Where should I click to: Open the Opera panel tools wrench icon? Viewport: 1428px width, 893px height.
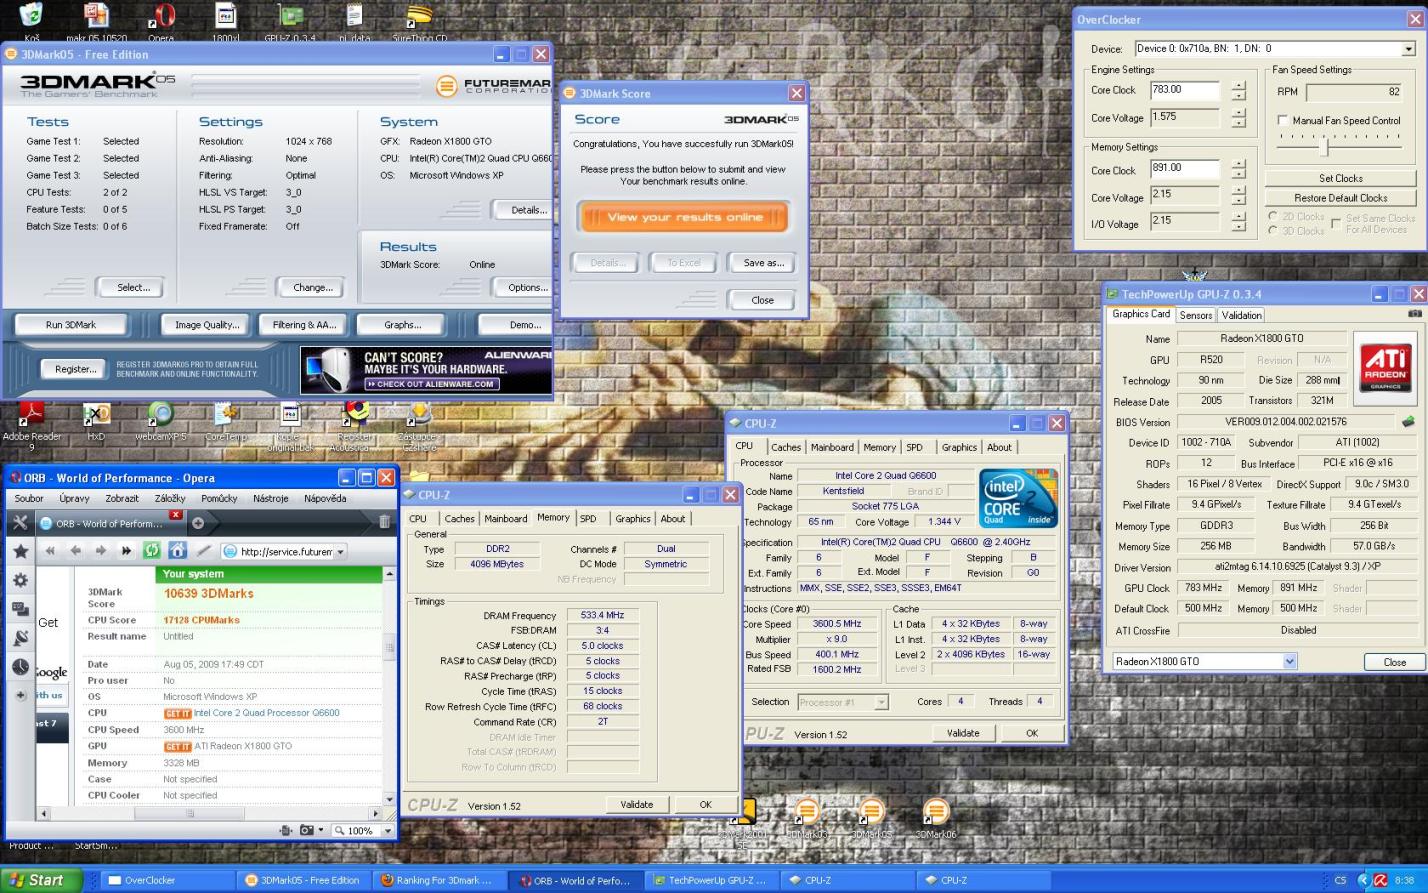[20, 522]
